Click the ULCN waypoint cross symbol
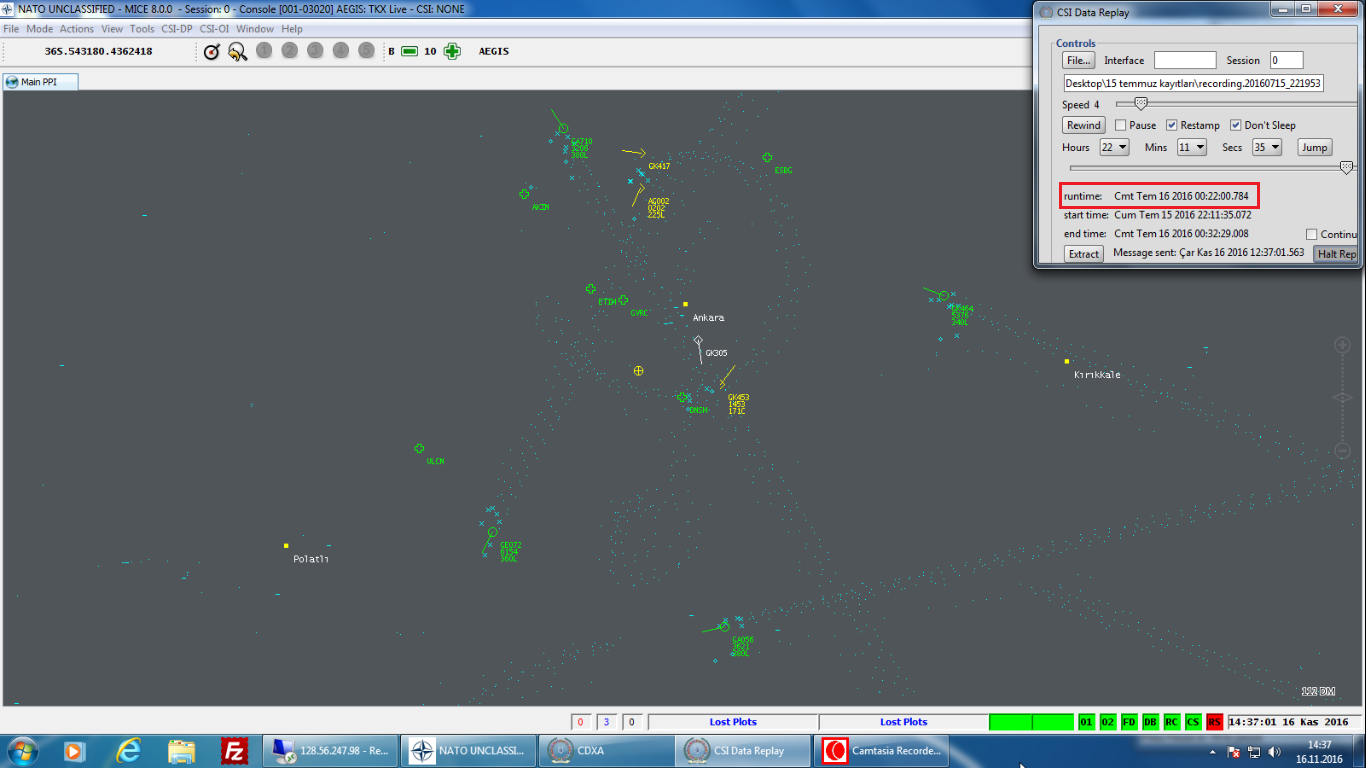The width and height of the screenshot is (1366, 768). 419,448
